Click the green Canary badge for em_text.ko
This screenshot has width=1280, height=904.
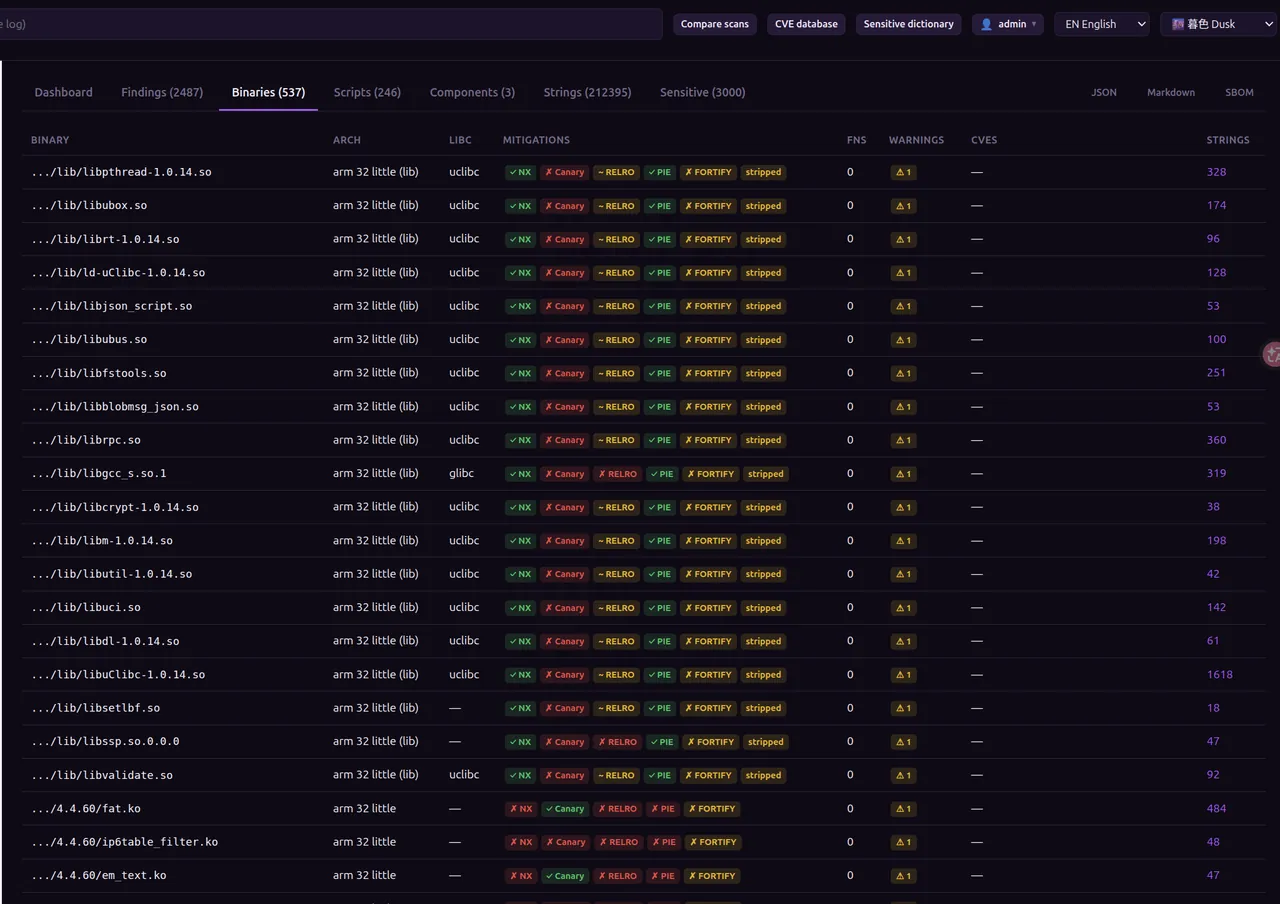(565, 876)
